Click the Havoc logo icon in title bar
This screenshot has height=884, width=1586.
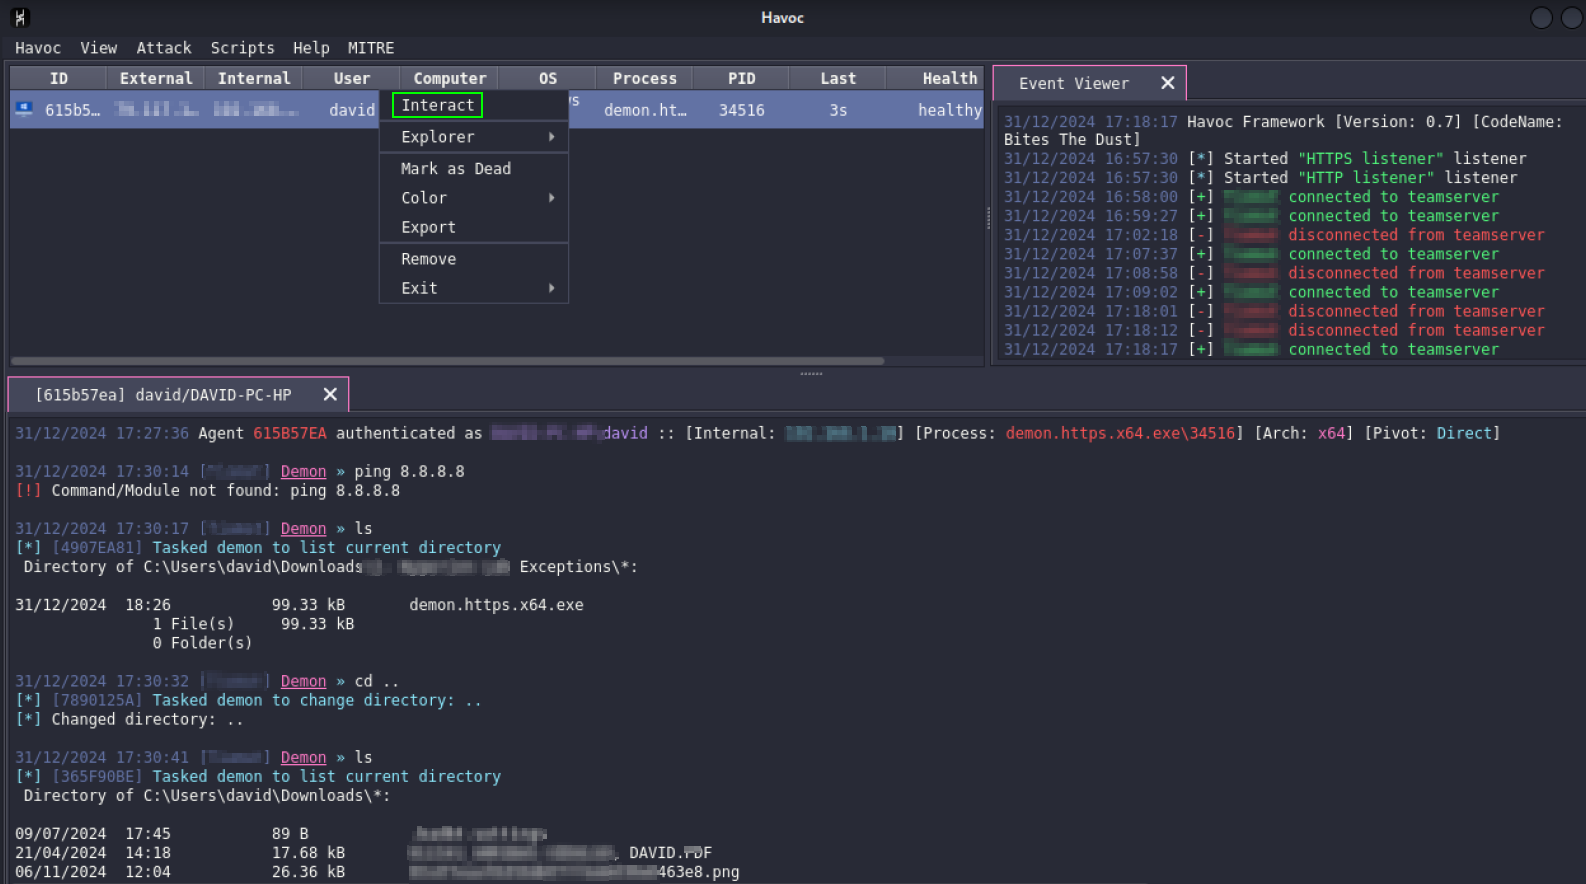20,17
